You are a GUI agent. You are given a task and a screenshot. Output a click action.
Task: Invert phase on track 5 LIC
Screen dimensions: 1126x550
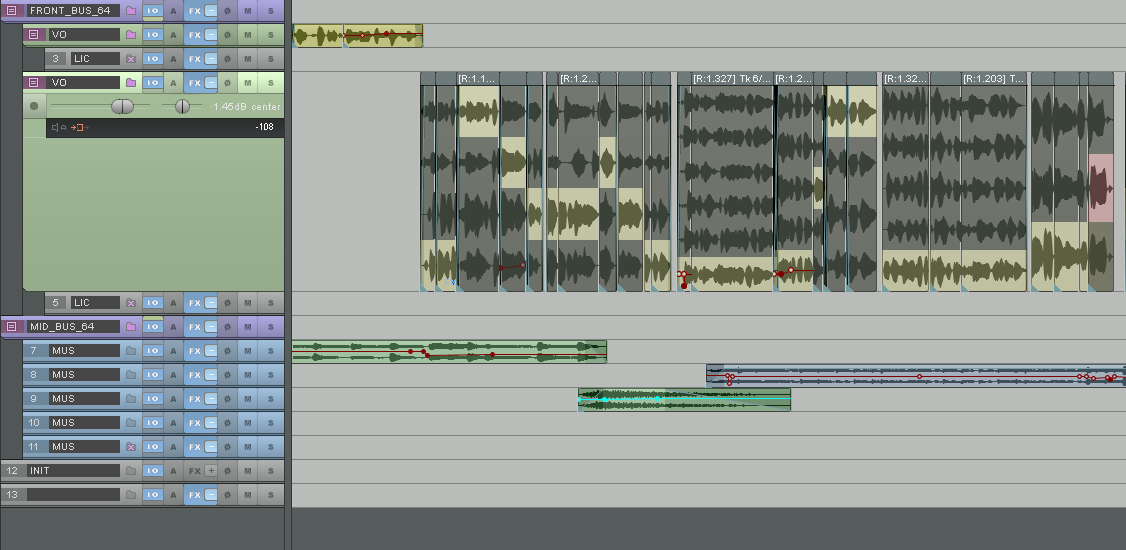(228, 303)
